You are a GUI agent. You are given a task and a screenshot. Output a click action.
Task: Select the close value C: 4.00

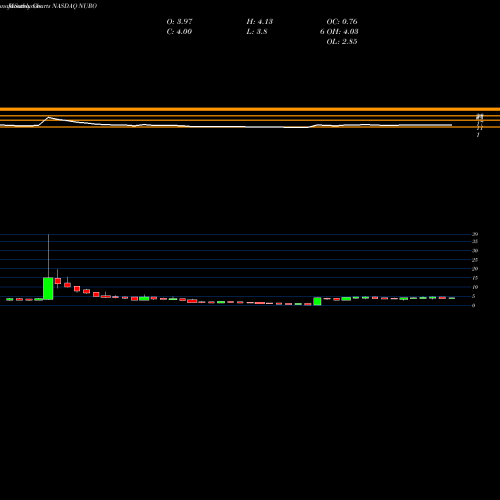179,31
